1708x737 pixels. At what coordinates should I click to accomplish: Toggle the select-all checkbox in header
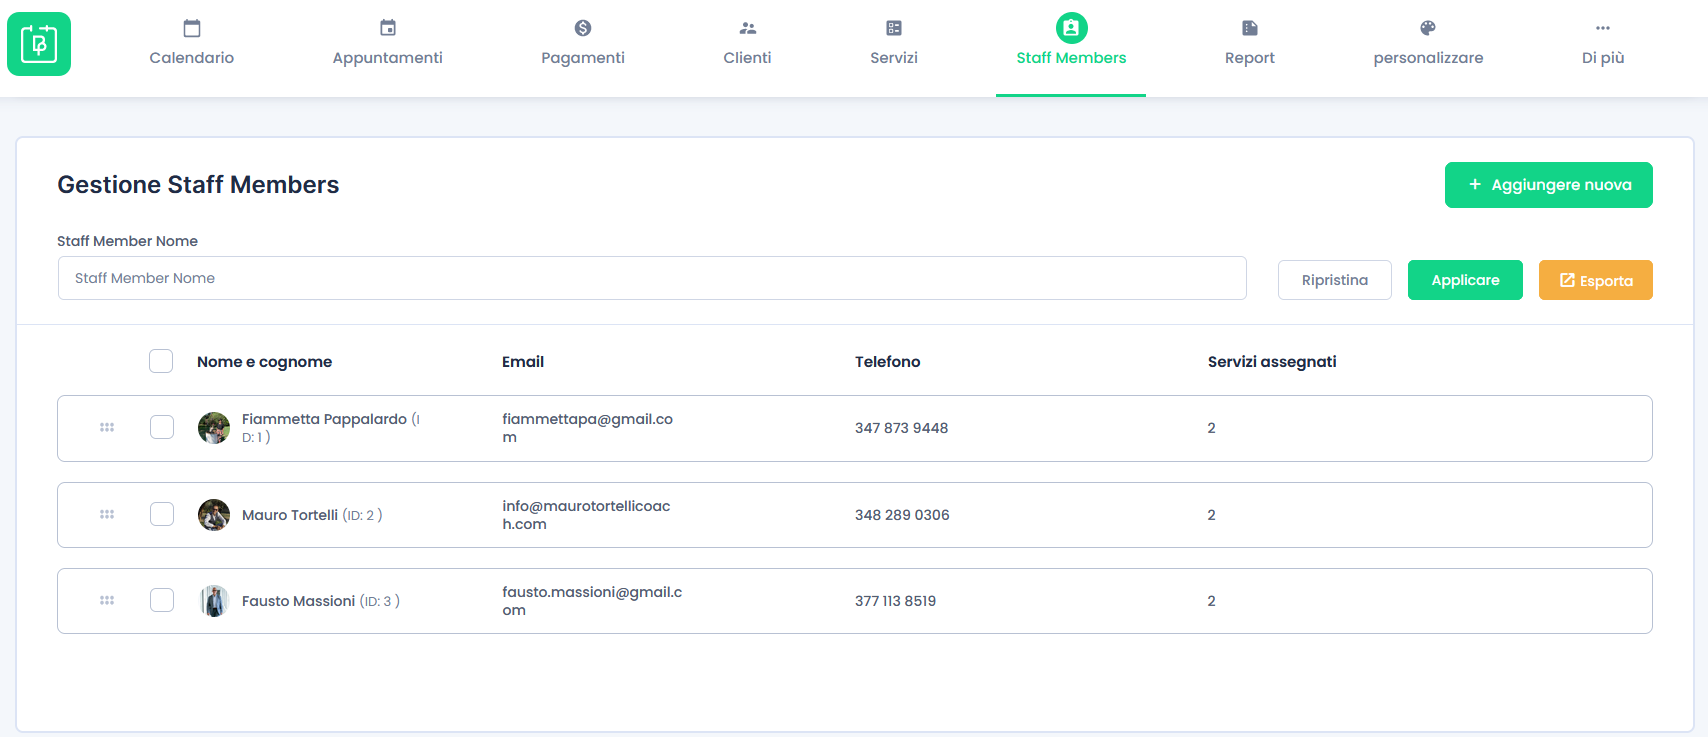pyautogui.click(x=161, y=361)
